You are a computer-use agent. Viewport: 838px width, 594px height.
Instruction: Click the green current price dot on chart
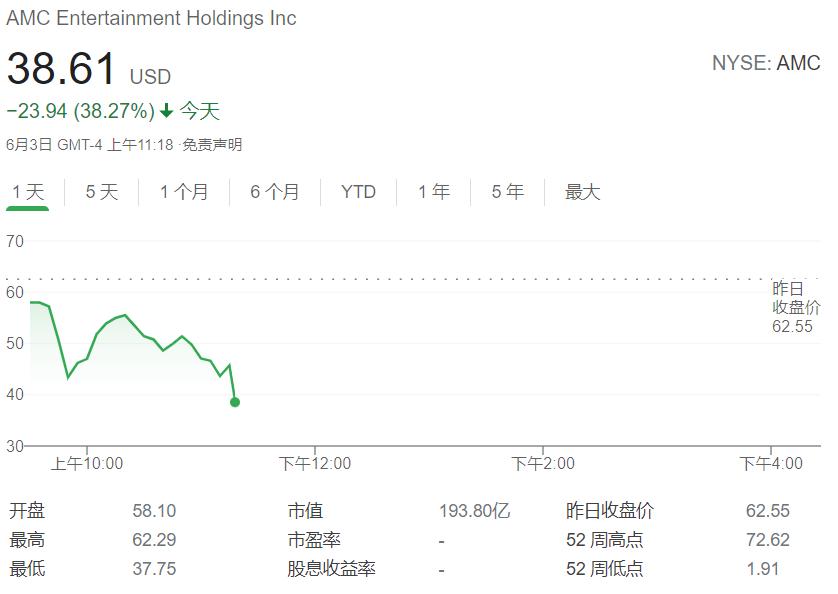235,402
